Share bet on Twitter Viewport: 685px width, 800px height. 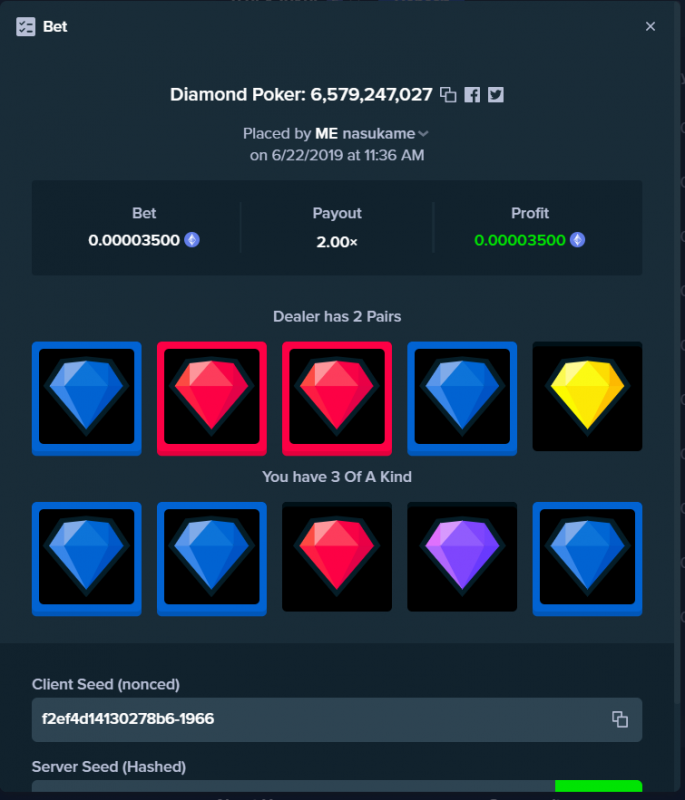495,95
